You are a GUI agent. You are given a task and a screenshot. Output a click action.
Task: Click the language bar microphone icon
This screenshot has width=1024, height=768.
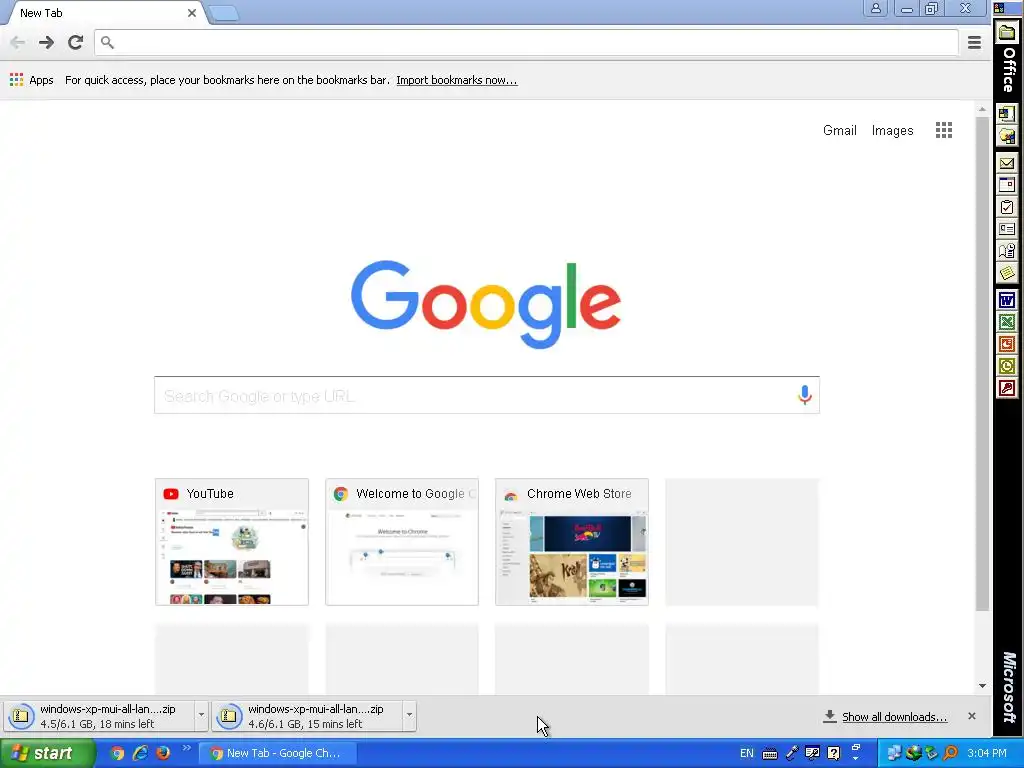[791, 754]
